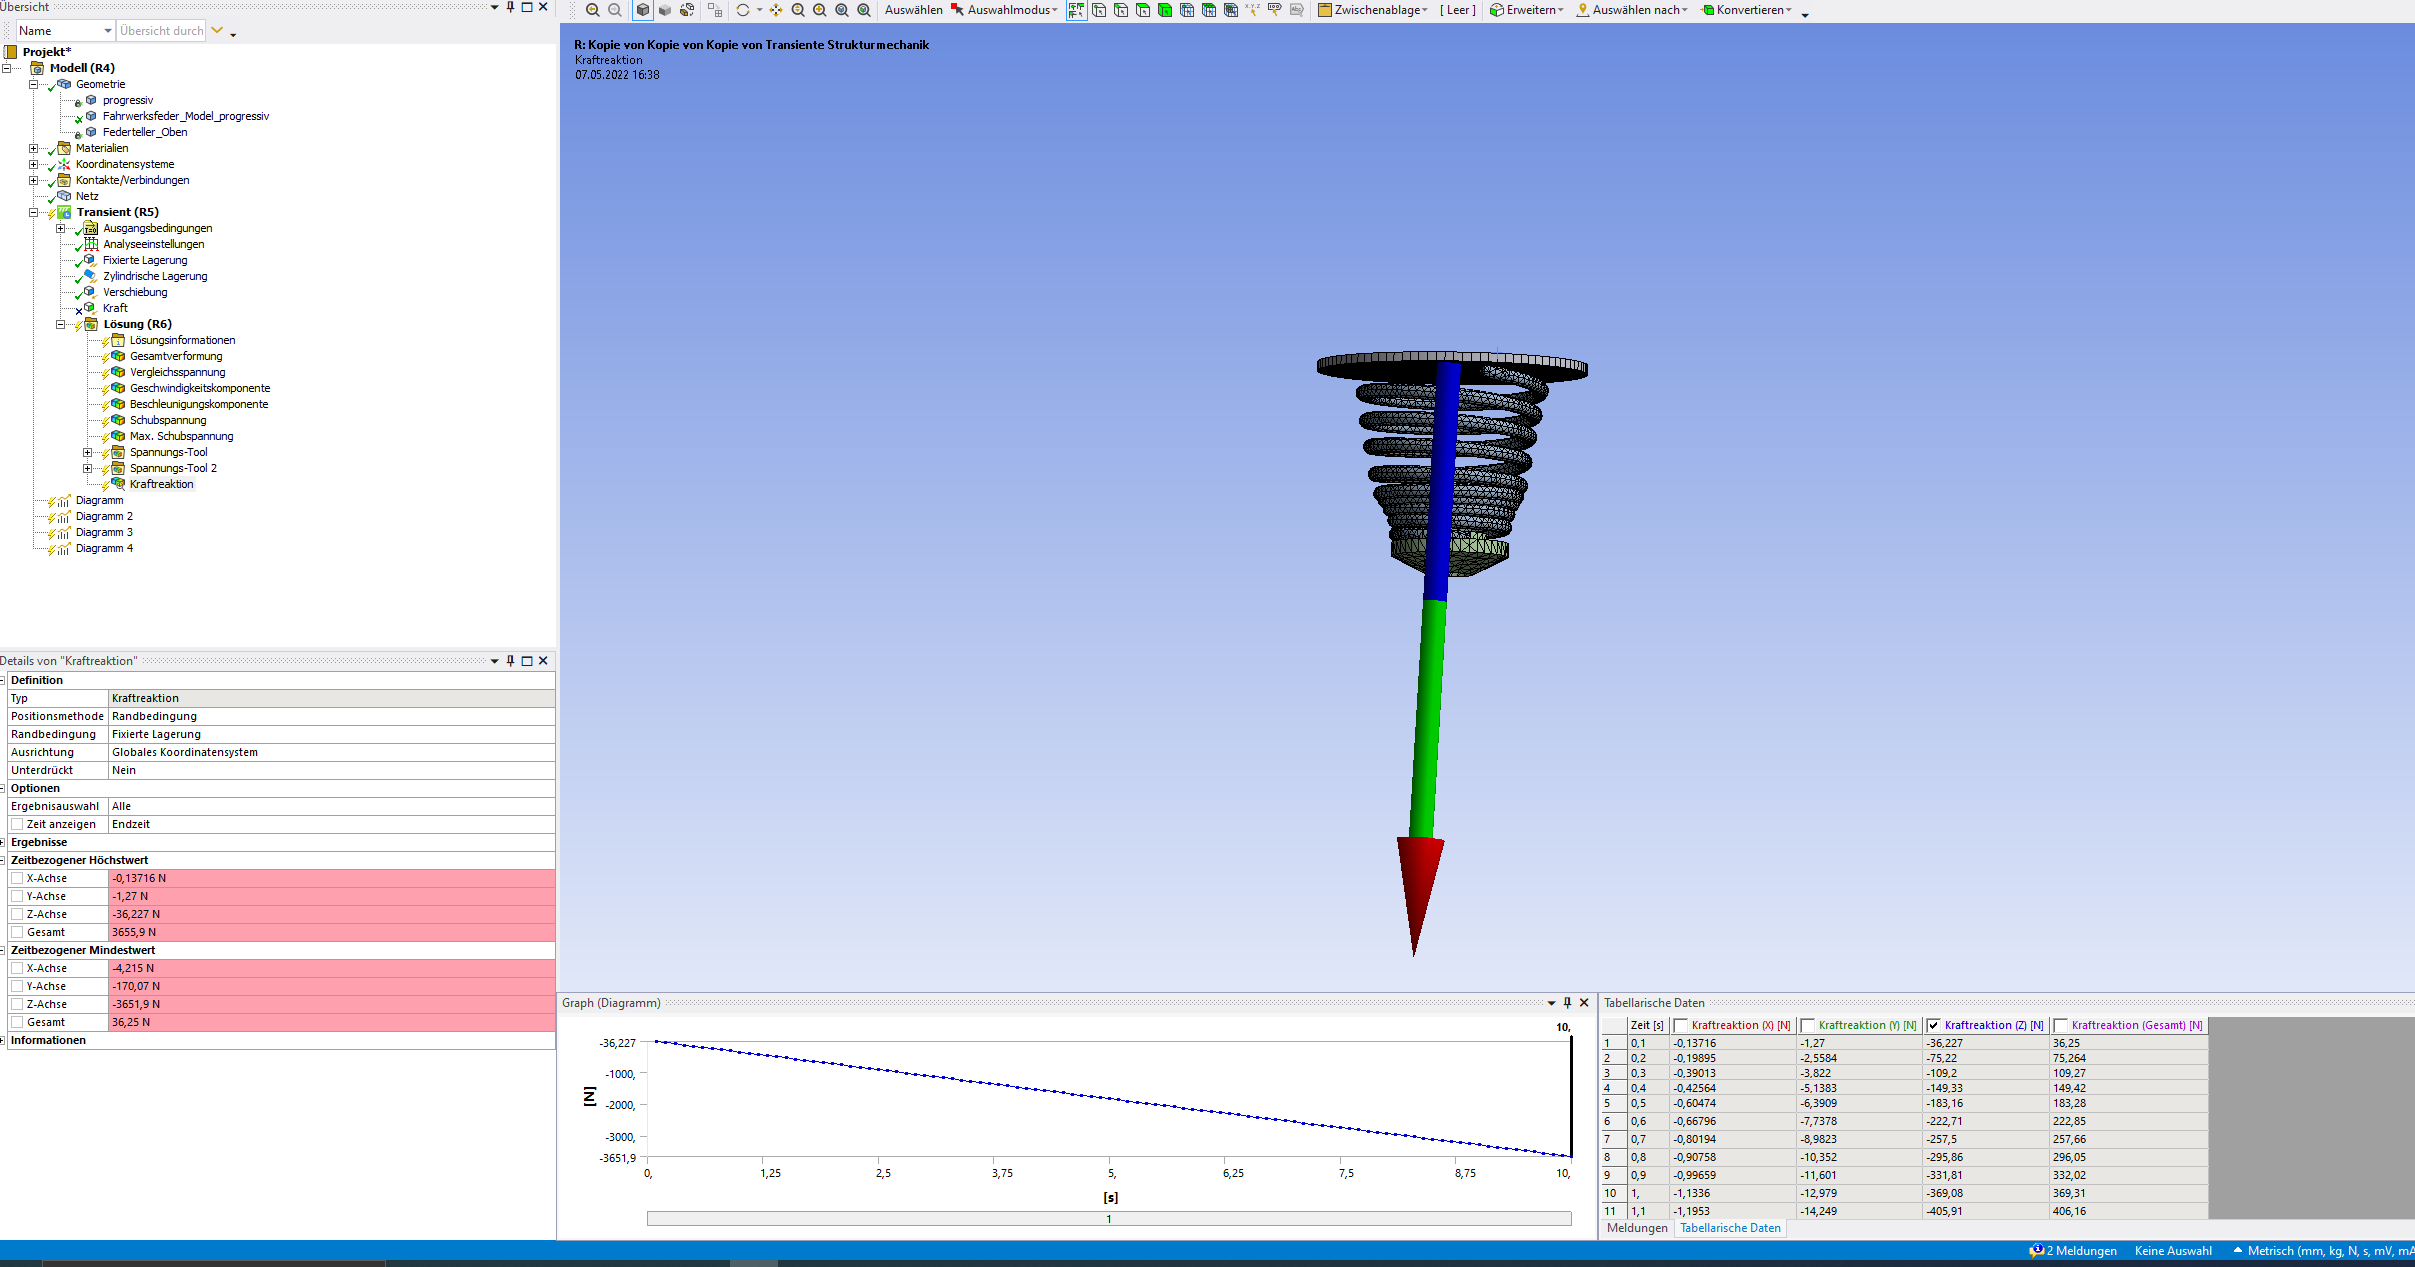Click in Übersicht durchsuchen search field
Image resolution: width=2415 pixels, height=1267 pixels.
(161, 31)
